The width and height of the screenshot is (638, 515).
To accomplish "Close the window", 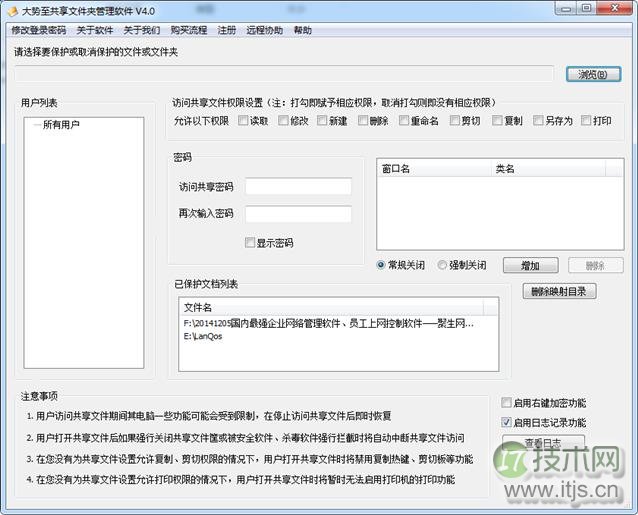I will (614, 9).
